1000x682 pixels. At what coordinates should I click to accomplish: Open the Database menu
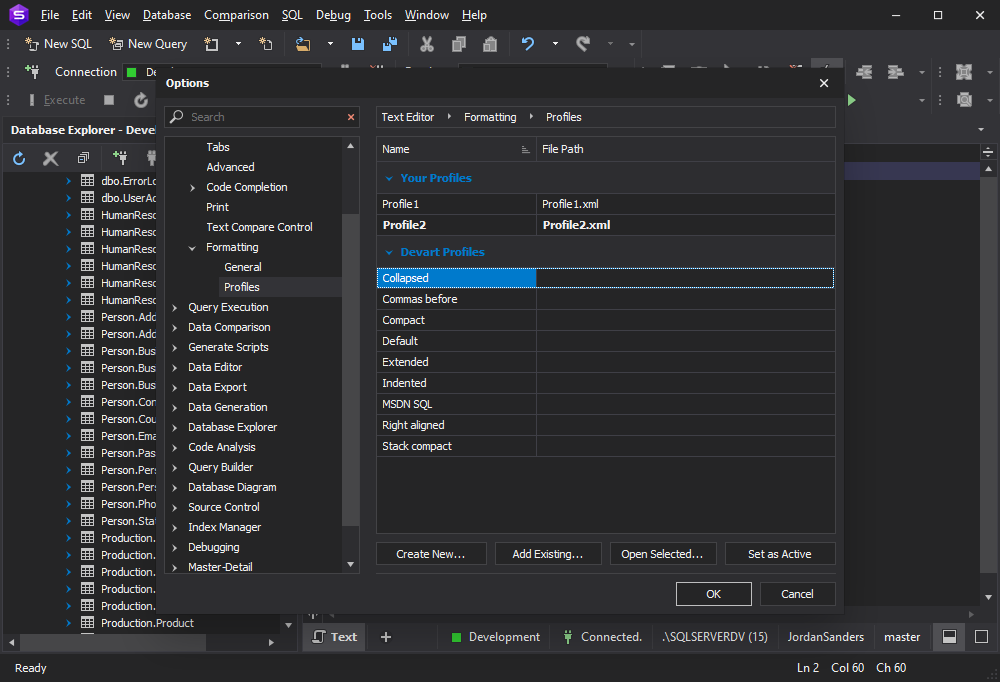coord(167,15)
